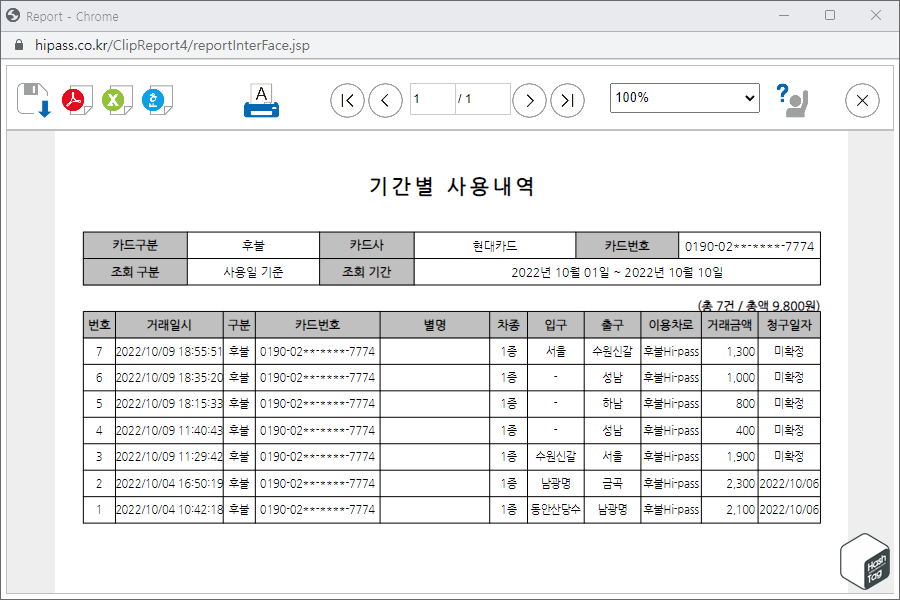Click the date range 2022년 10월 01일 cell

(617, 272)
